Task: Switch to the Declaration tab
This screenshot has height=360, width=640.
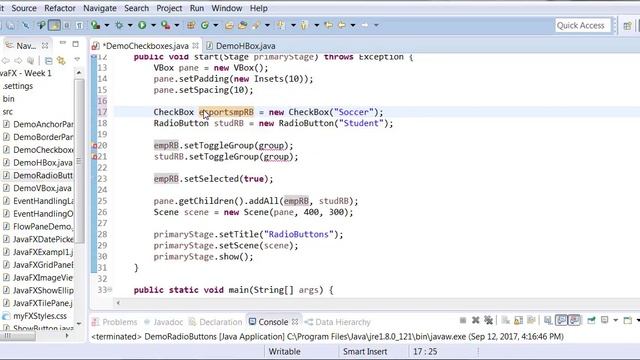Action: [x=220, y=322]
